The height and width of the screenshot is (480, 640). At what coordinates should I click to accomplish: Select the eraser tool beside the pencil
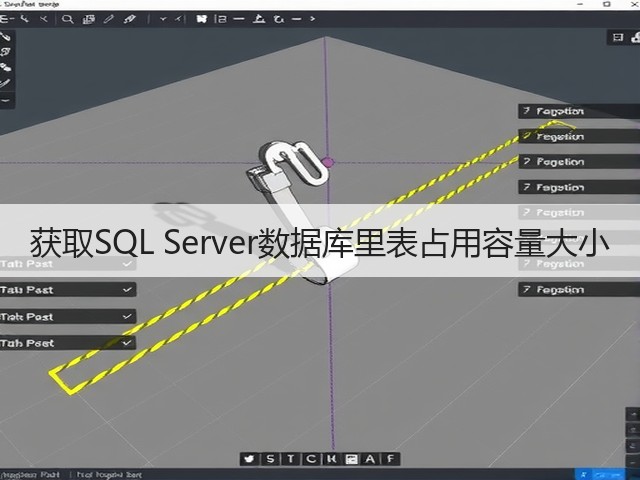[130, 19]
